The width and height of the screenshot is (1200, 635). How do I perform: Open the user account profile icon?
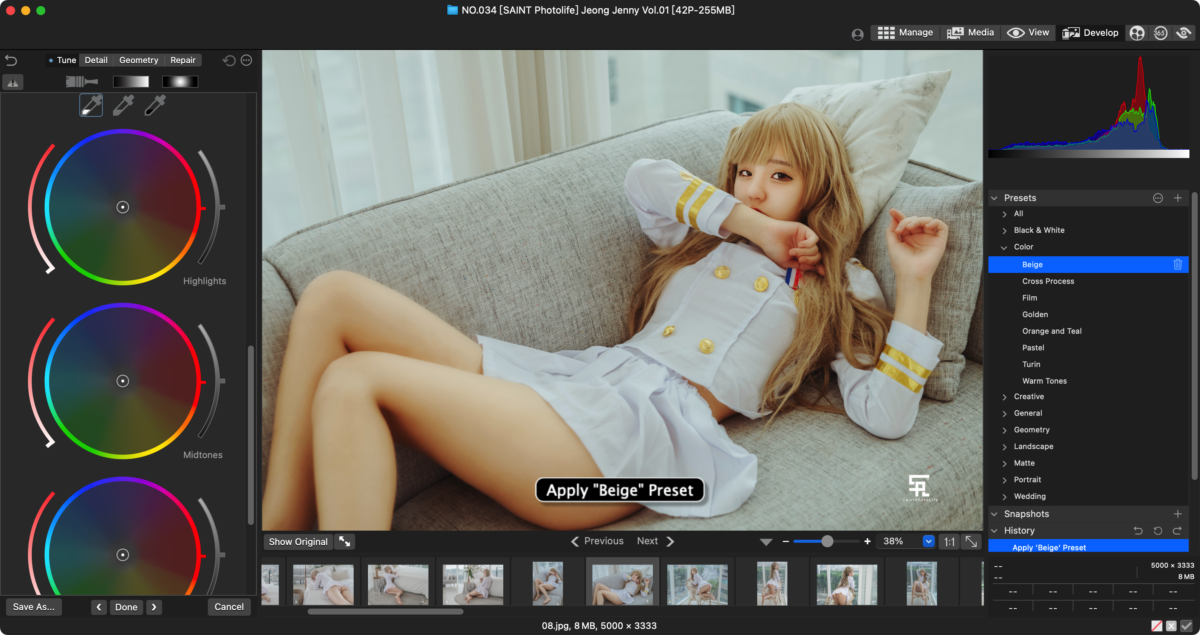tap(857, 34)
